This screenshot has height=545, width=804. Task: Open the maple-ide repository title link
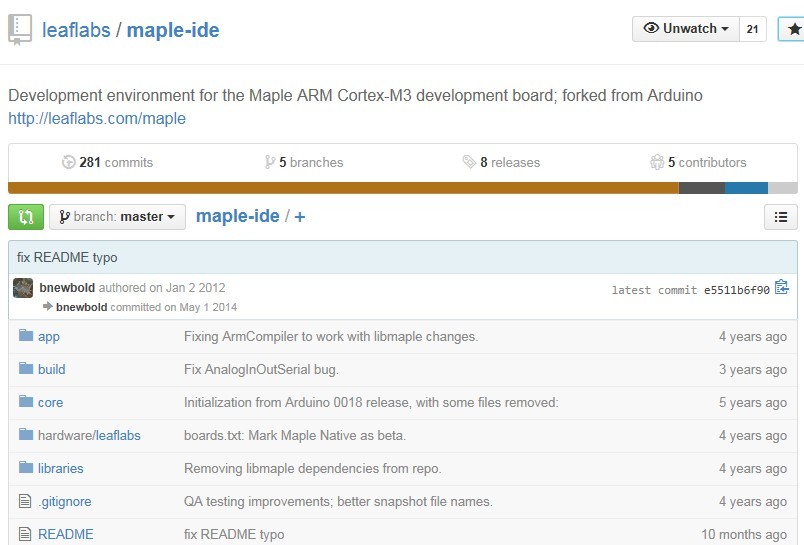coord(173,30)
